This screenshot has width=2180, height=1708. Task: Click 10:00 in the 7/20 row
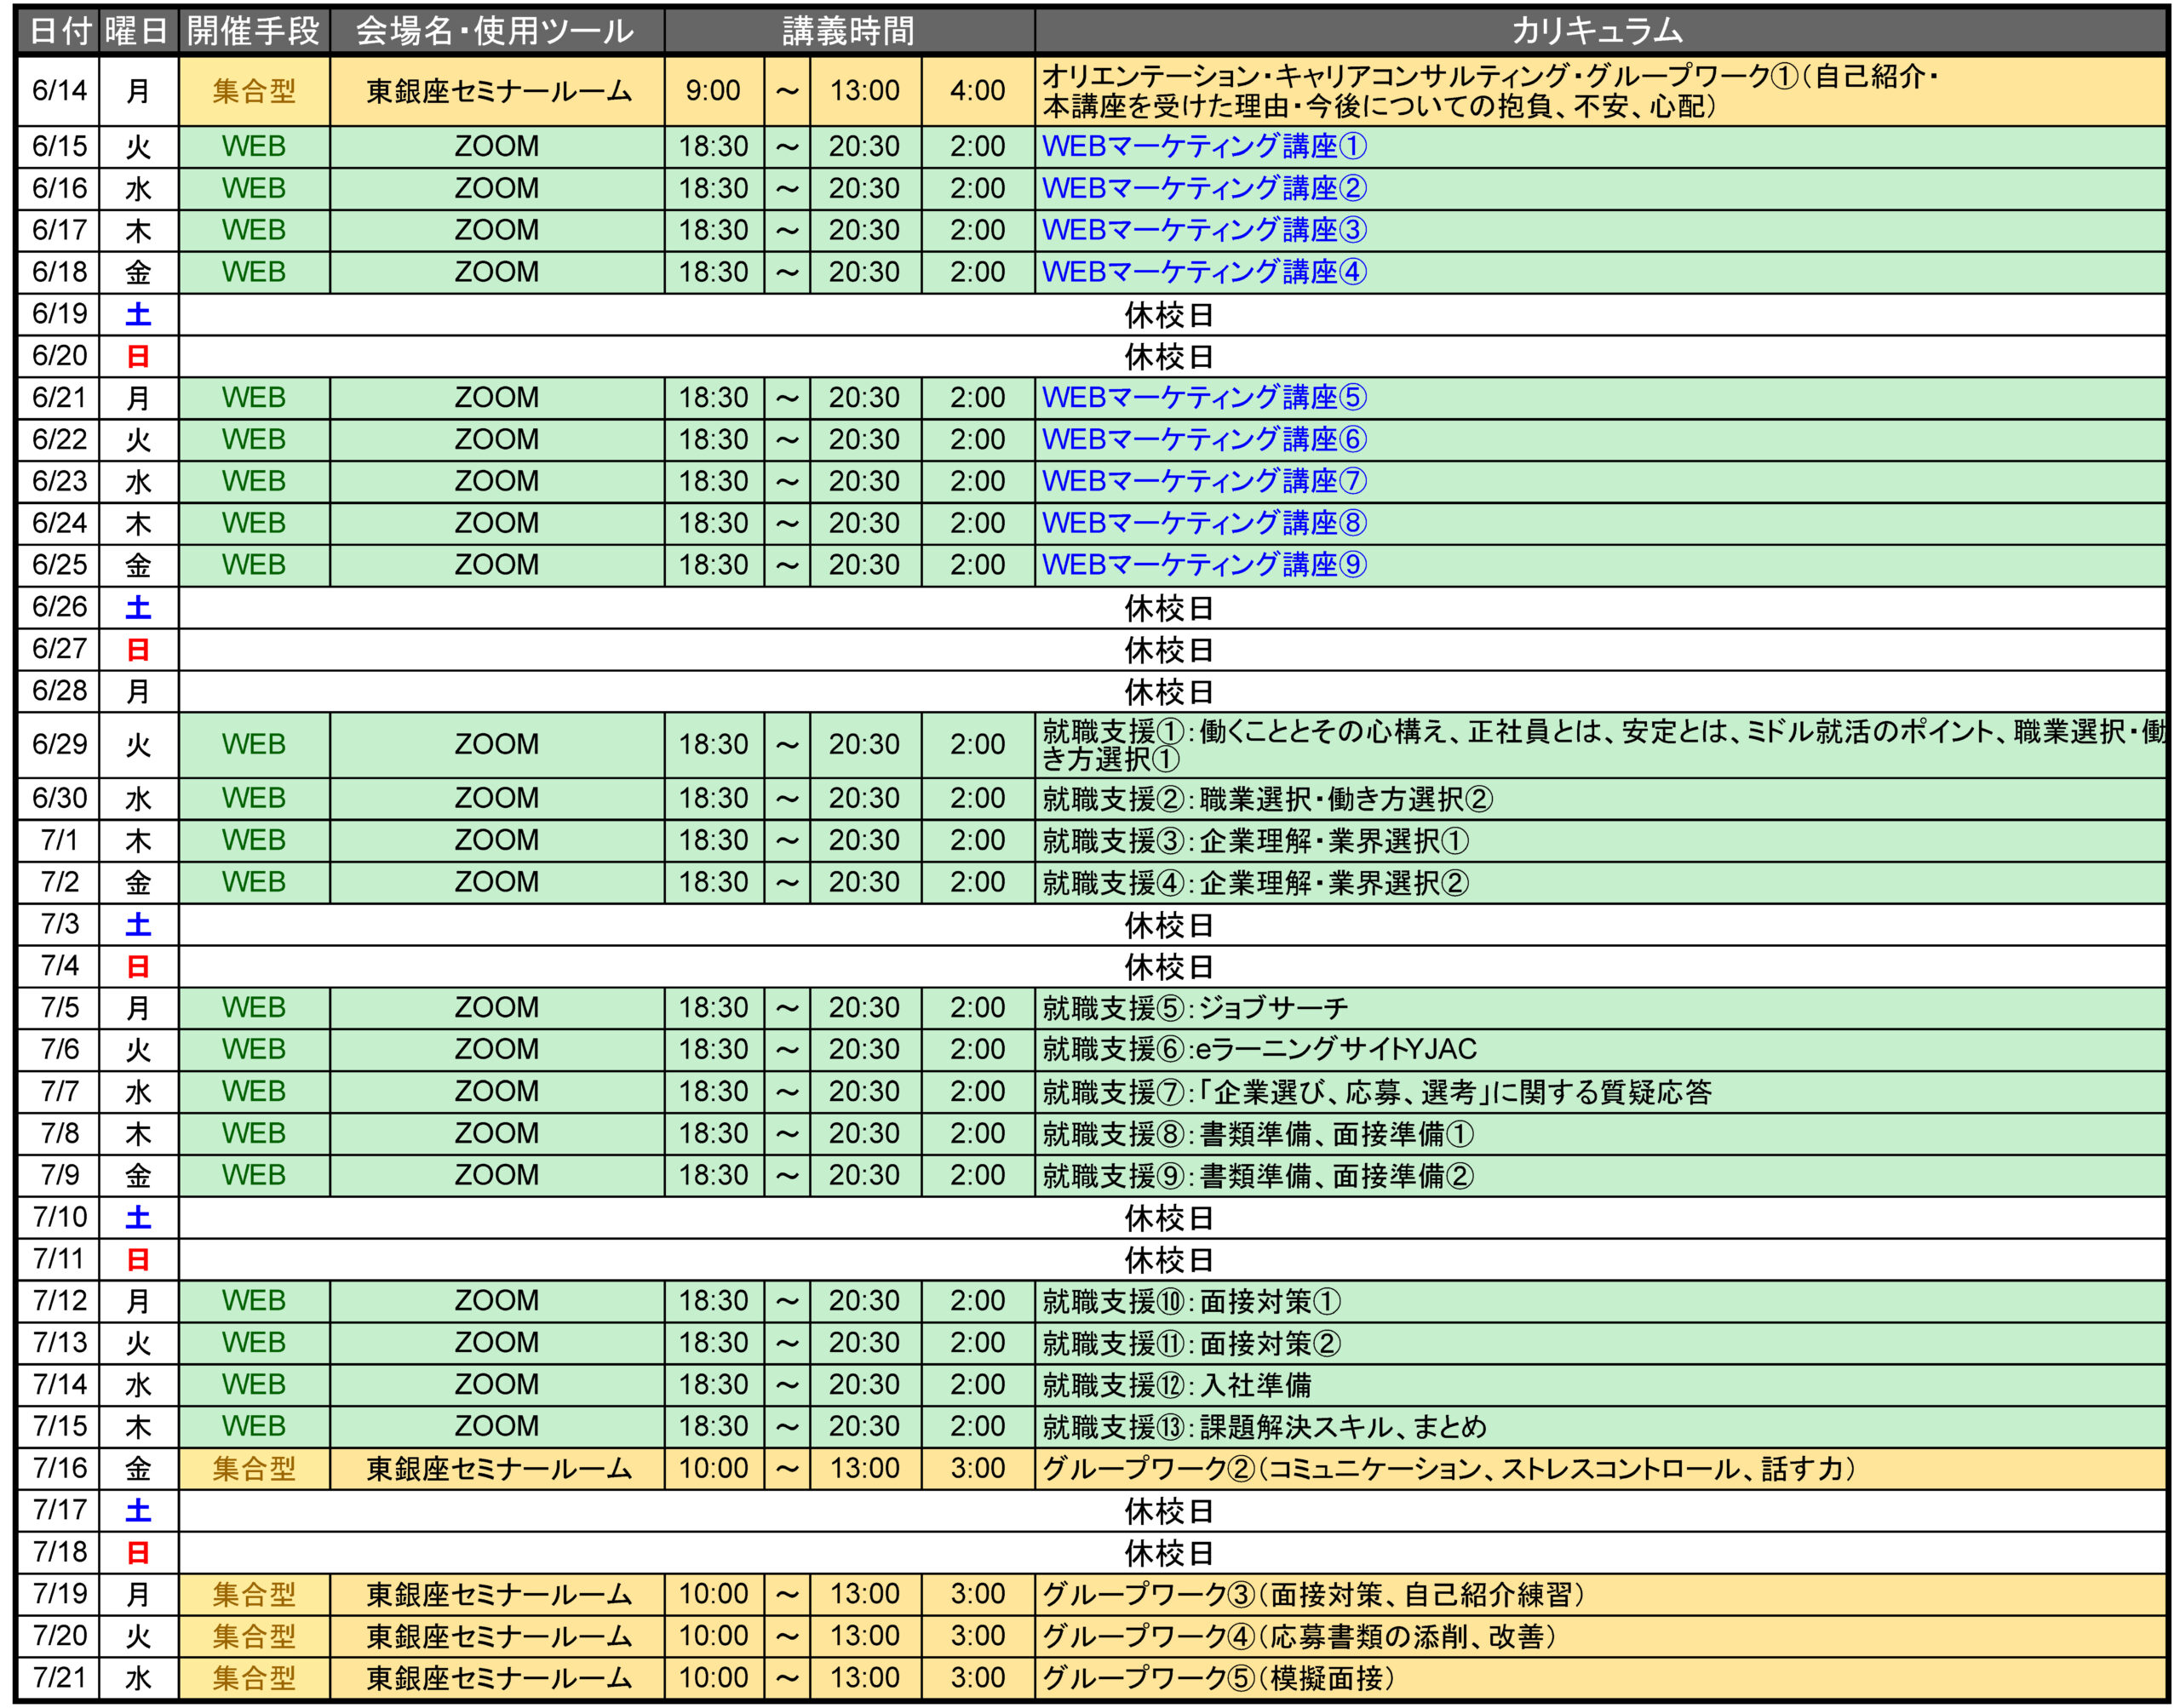(714, 1636)
